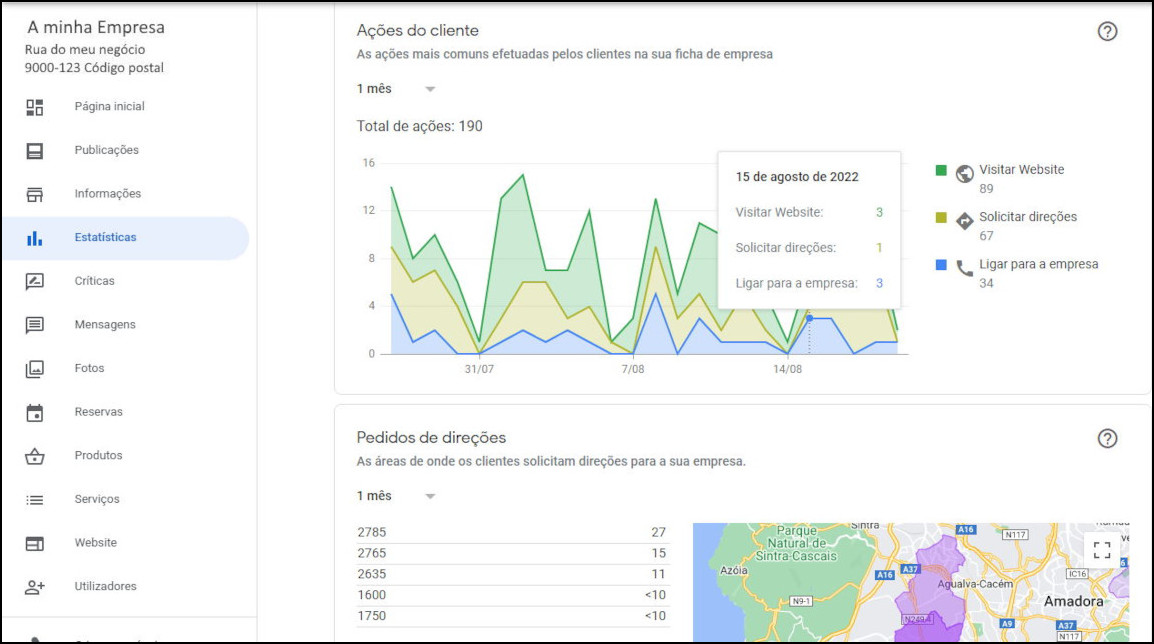Click the 14/08 axis label

[x=787, y=369]
